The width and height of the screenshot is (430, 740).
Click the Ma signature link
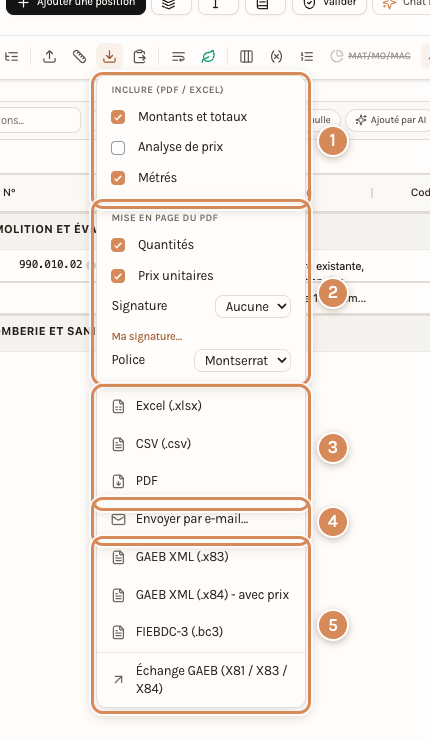click(x=147, y=336)
